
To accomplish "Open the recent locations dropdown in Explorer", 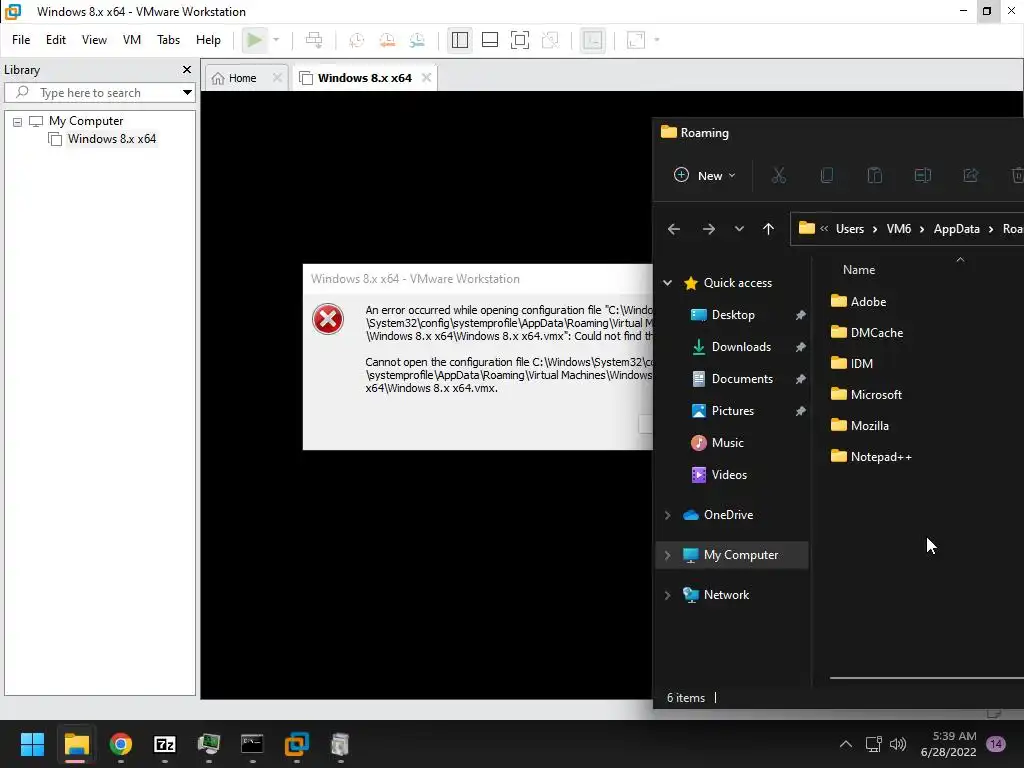I will click(x=739, y=229).
